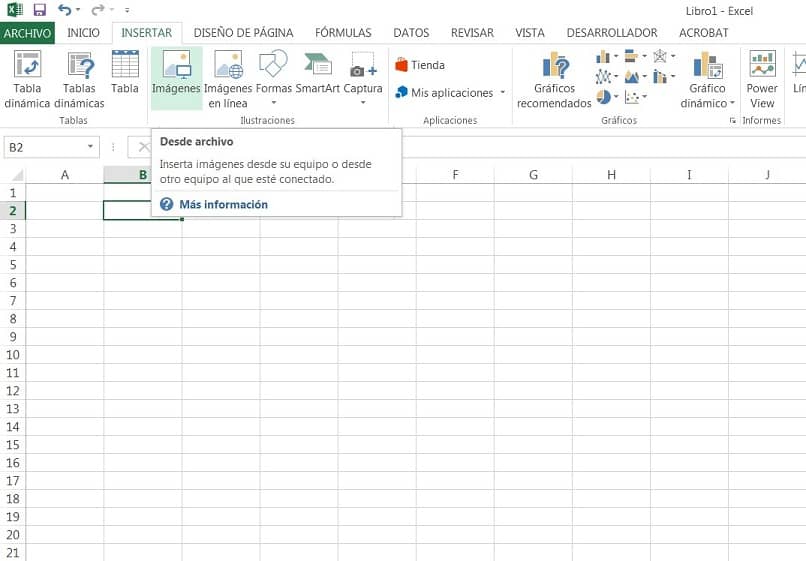This screenshot has height=561, width=806.
Task: Select column A header
Action: tap(65, 175)
